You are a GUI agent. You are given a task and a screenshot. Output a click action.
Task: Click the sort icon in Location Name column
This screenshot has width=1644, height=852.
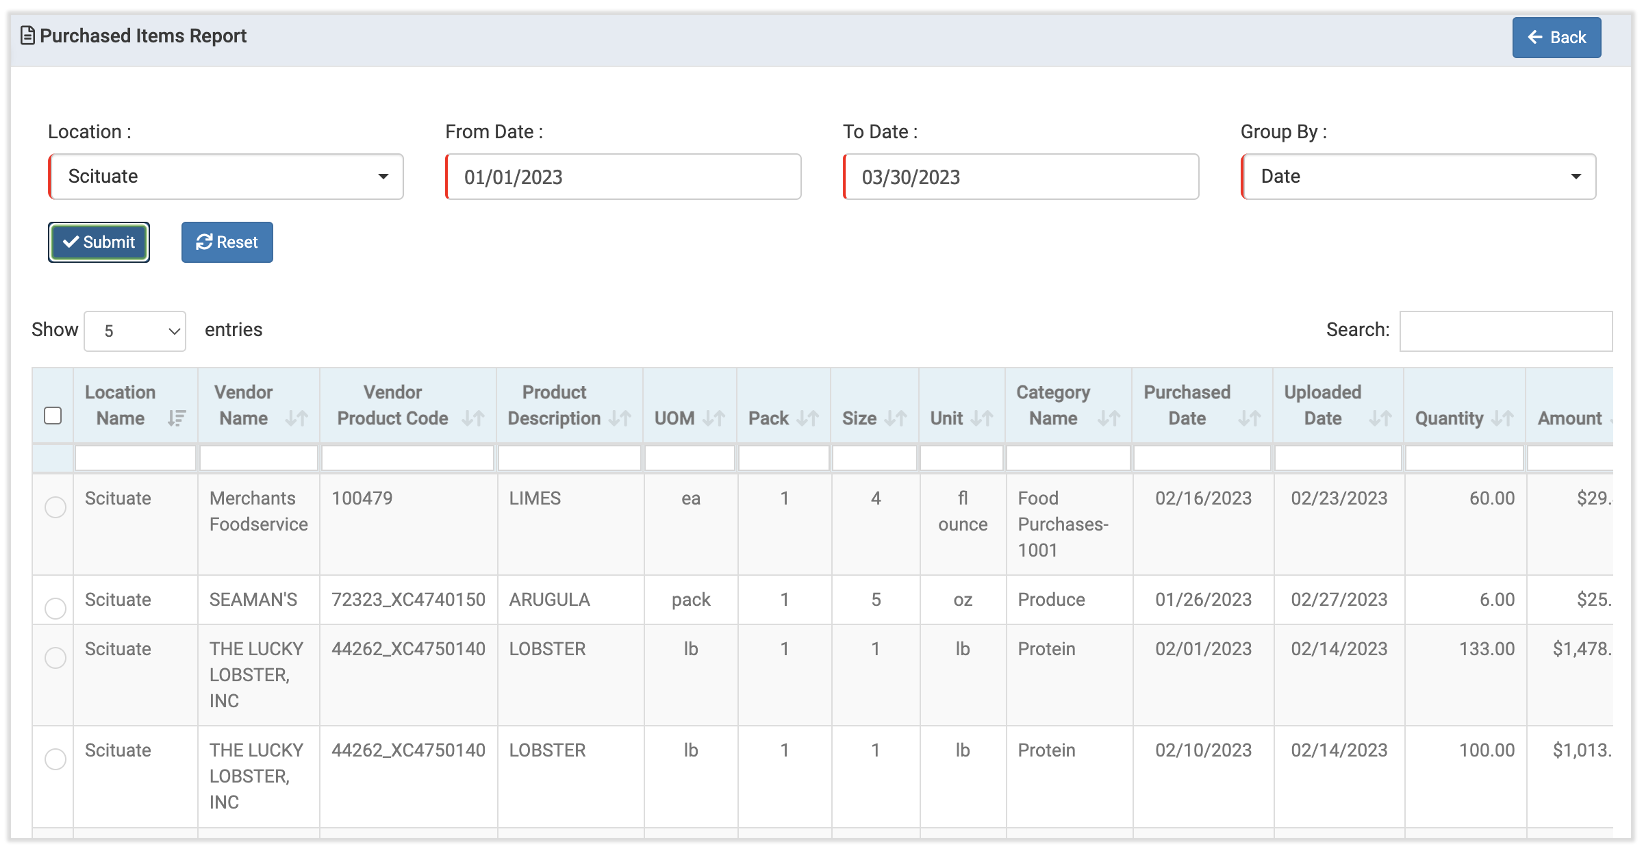177,419
